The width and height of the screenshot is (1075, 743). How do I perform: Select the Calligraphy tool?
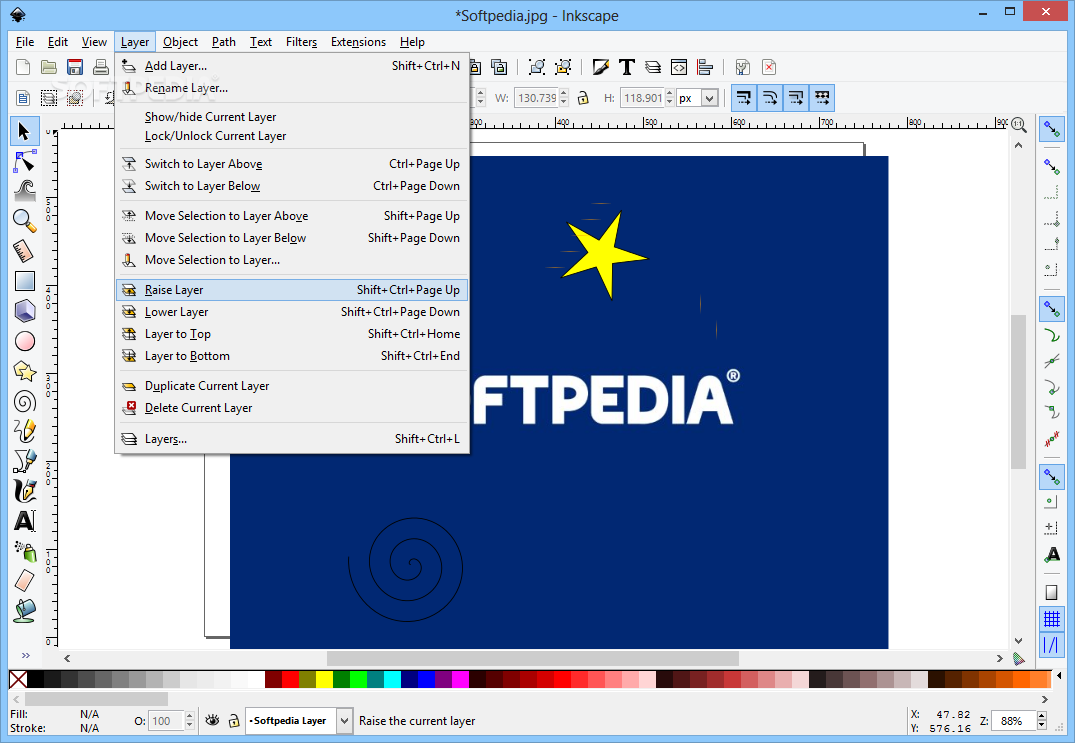coord(24,491)
